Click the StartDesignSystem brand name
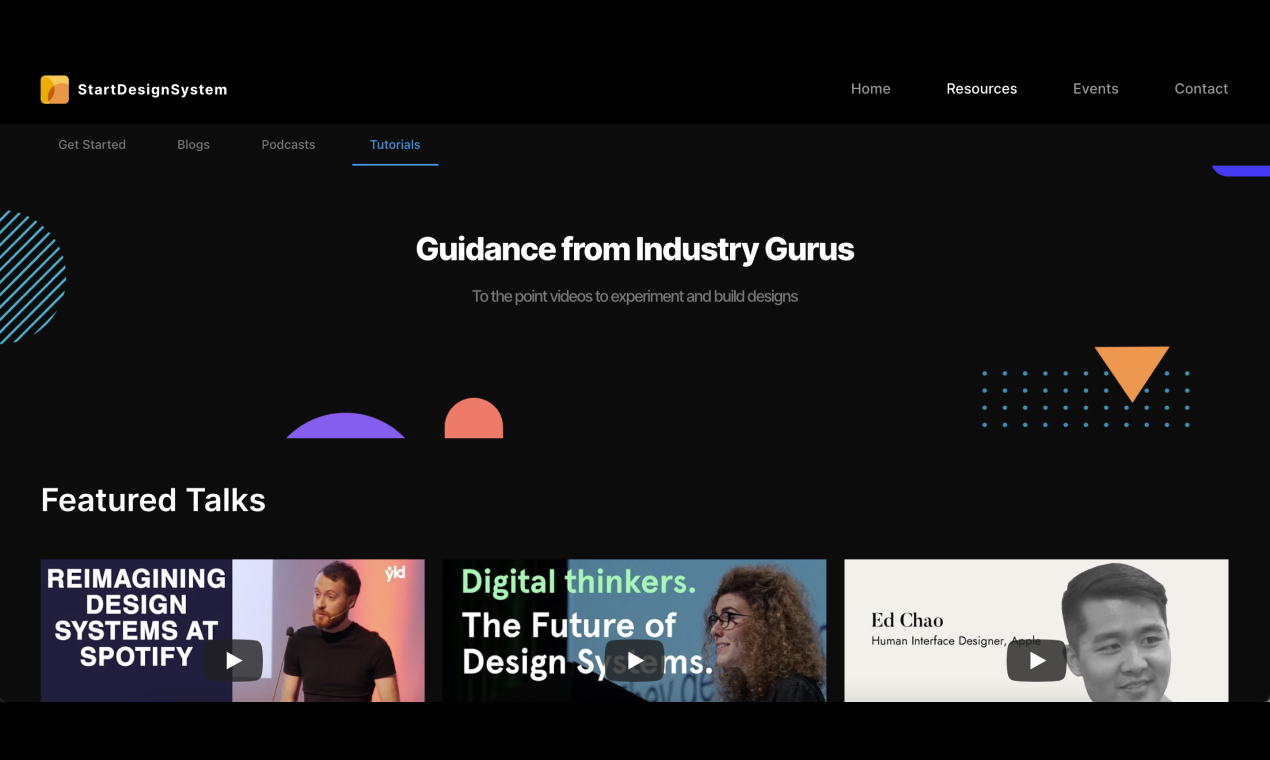This screenshot has width=1270, height=760. click(x=152, y=90)
